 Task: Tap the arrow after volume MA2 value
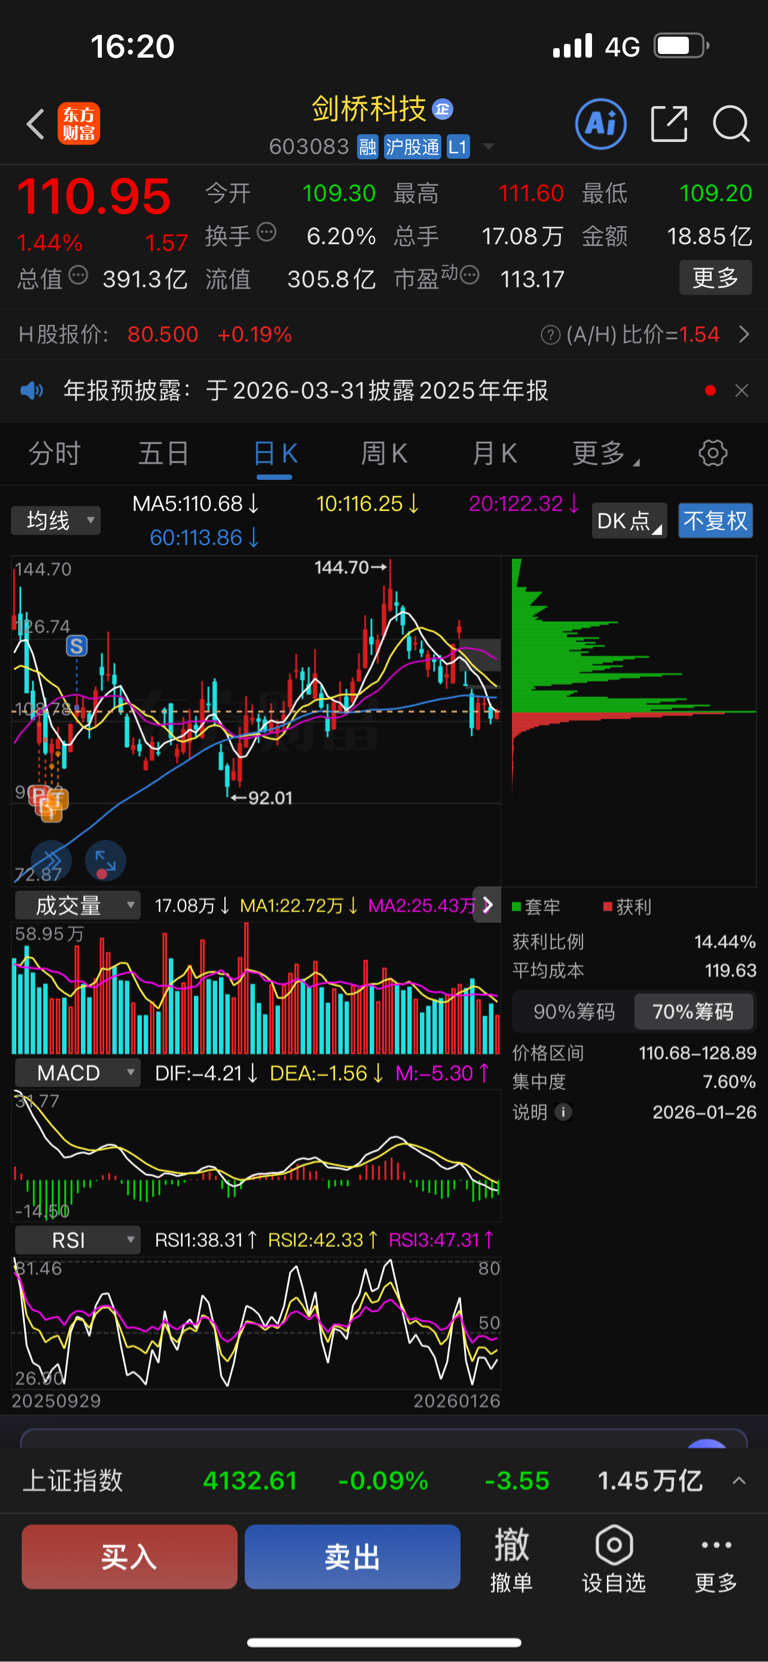click(x=487, y=905)
